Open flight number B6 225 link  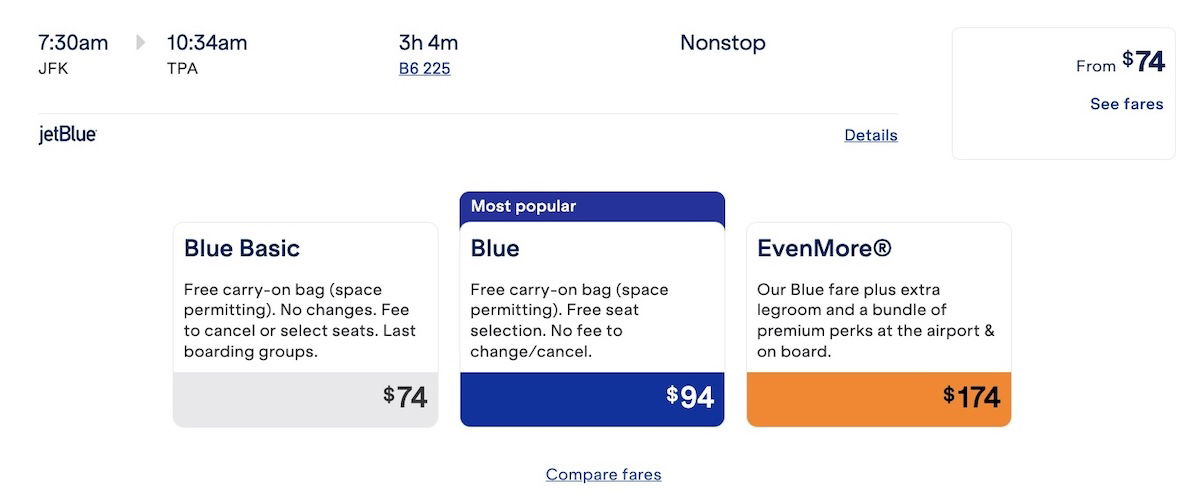(x=424, y=69)
